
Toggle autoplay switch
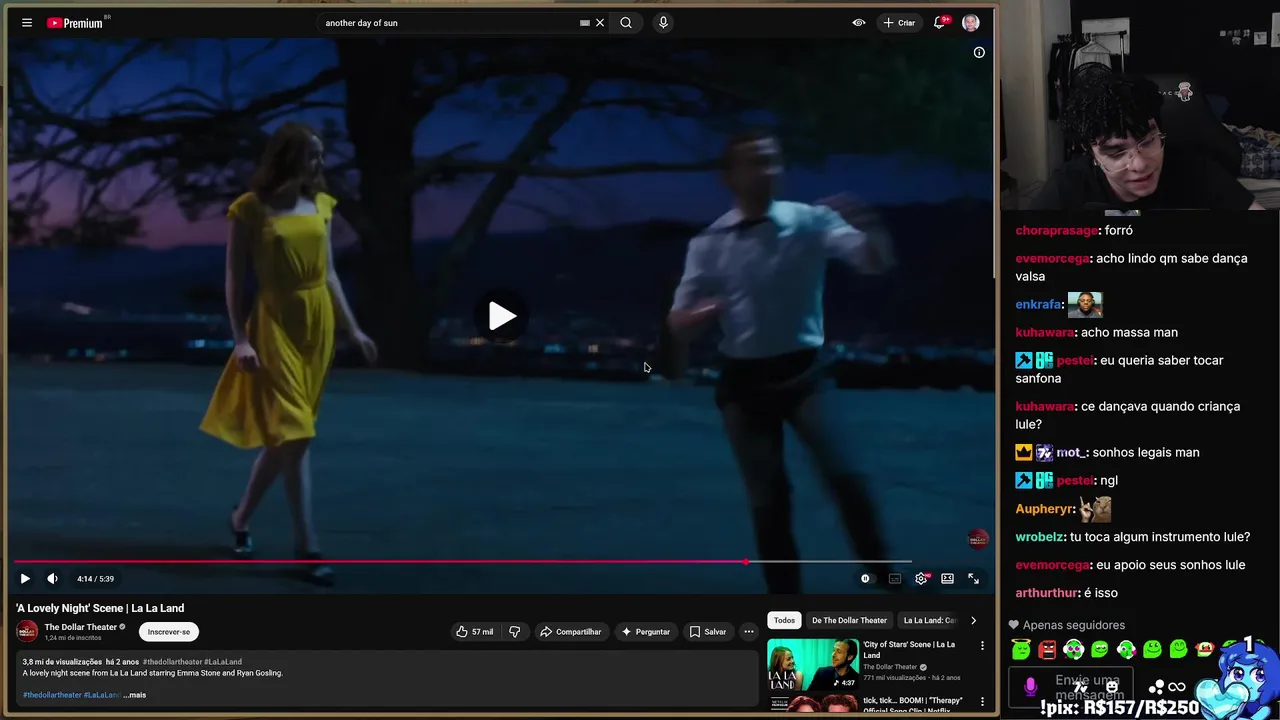pos(866,578)
